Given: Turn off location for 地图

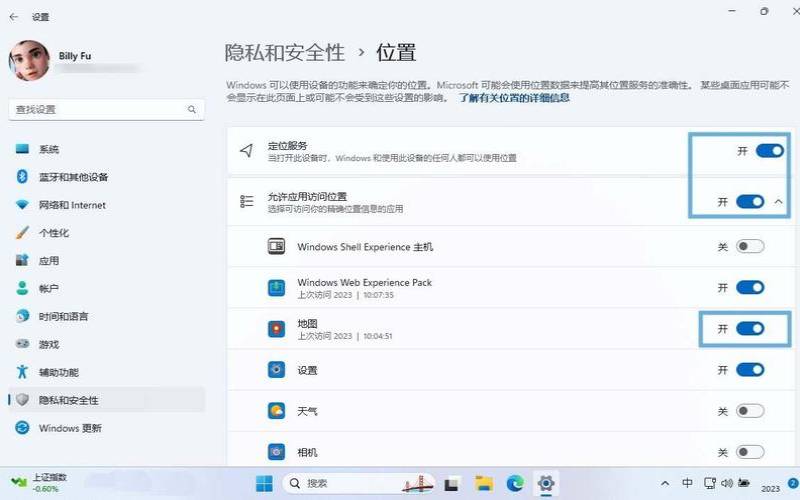Looking at the screenshot, I should [750, 329].
